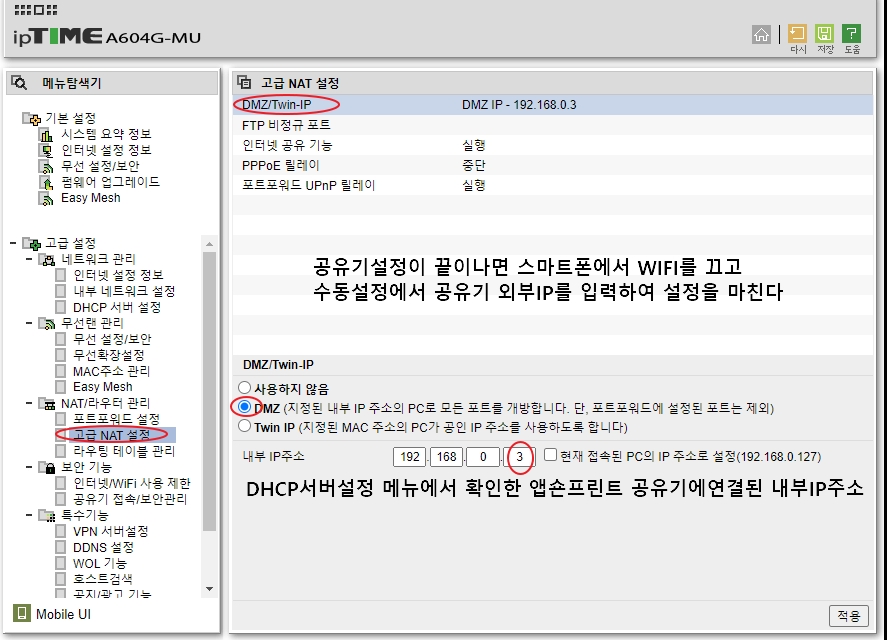The height and width of the screenshot is (640, 887).
Task: Click the last IP octet field
Action: coord(520,456)
